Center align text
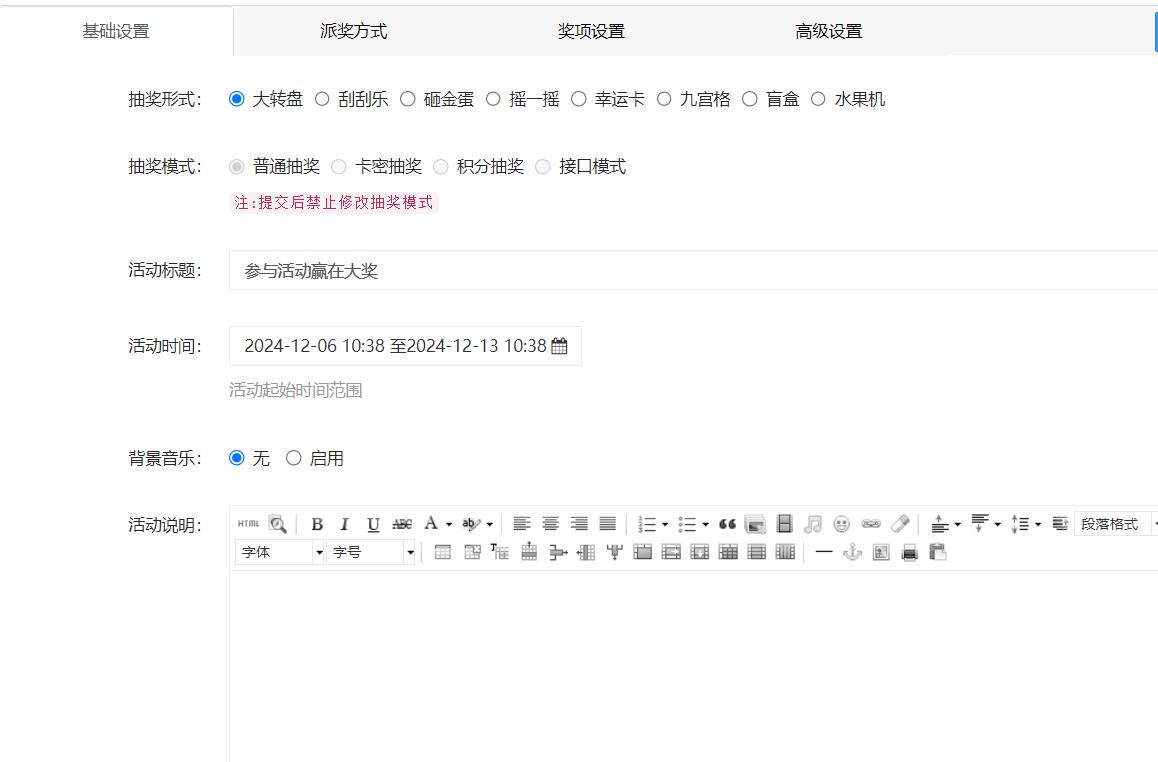This screenshot has width=1158, height=762. [x=550, y=524]
